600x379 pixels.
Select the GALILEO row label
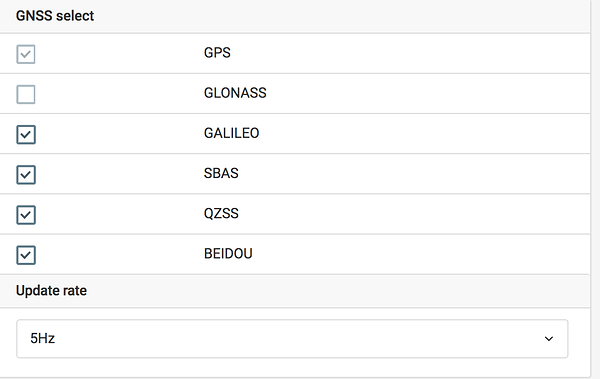(x=232, y=133)
